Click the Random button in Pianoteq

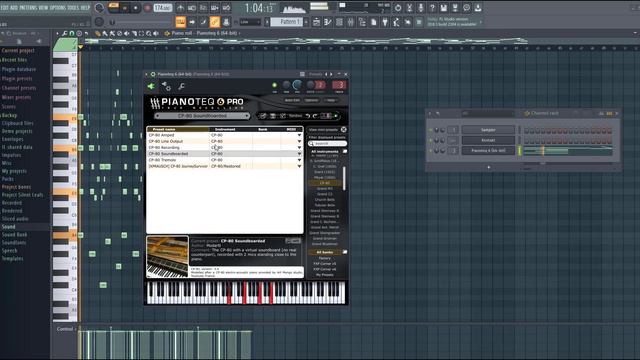coord(295,116)
